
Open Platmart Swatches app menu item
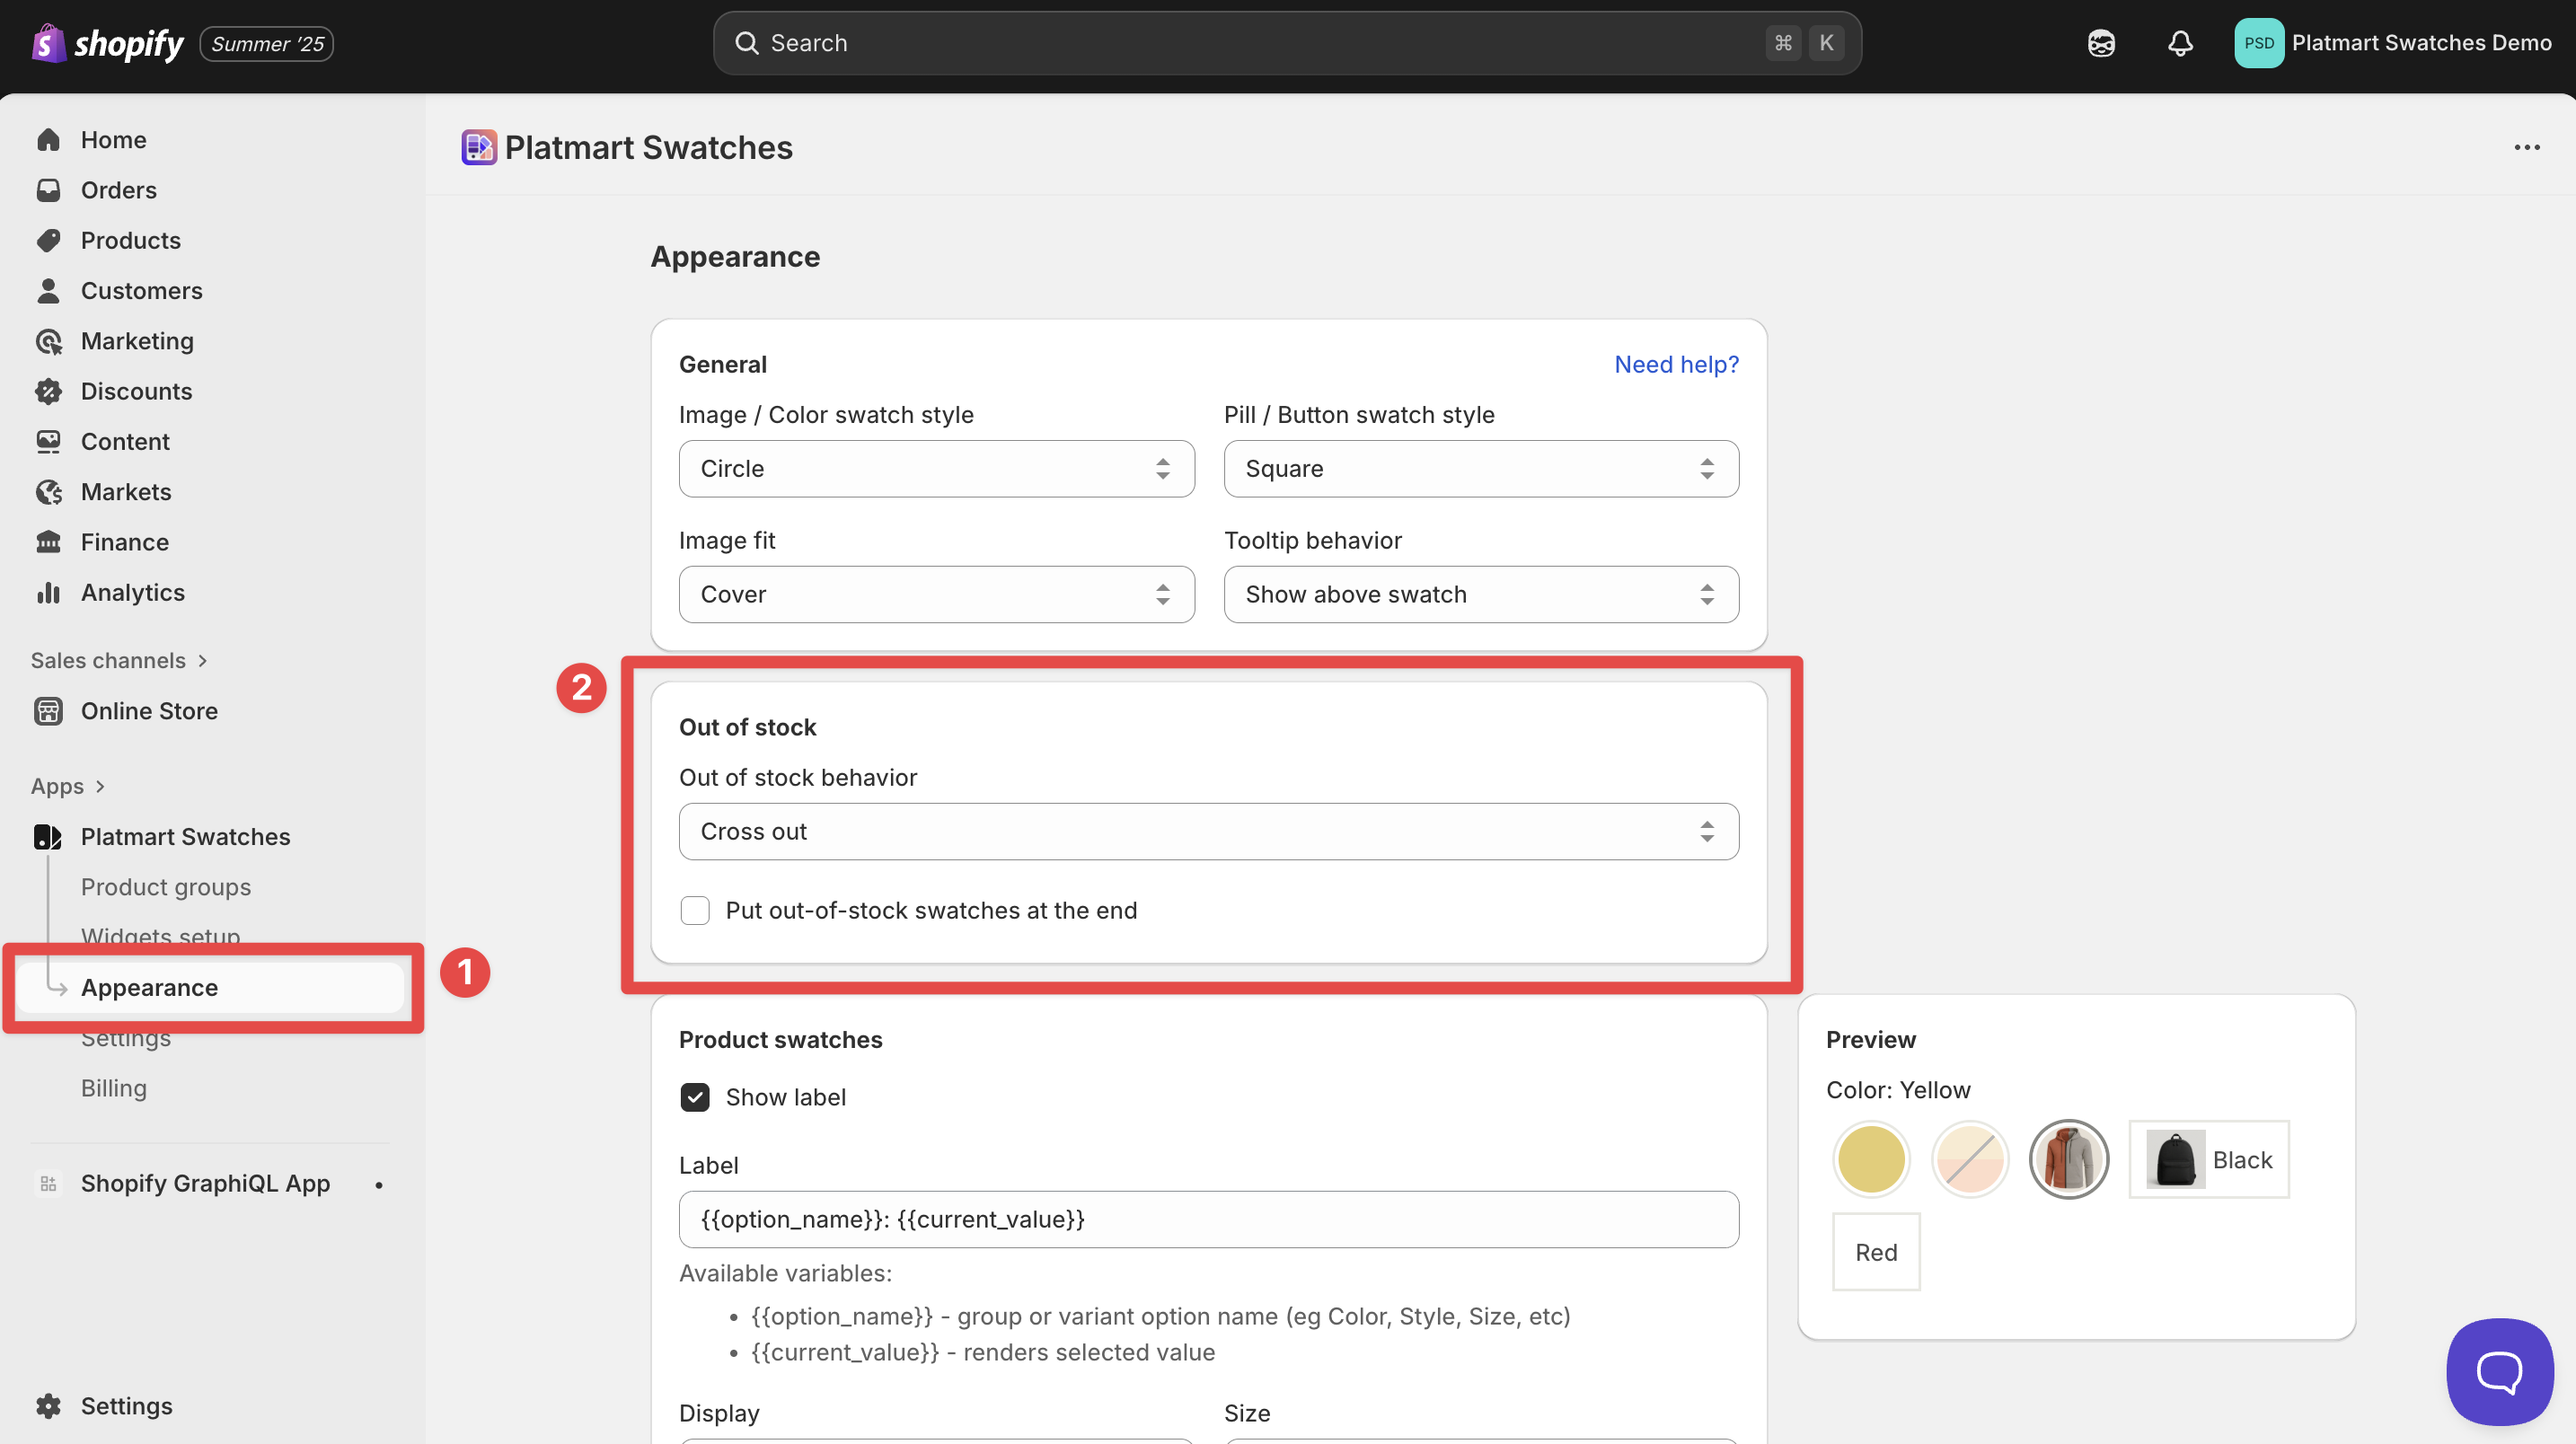[x=186, y=837]
